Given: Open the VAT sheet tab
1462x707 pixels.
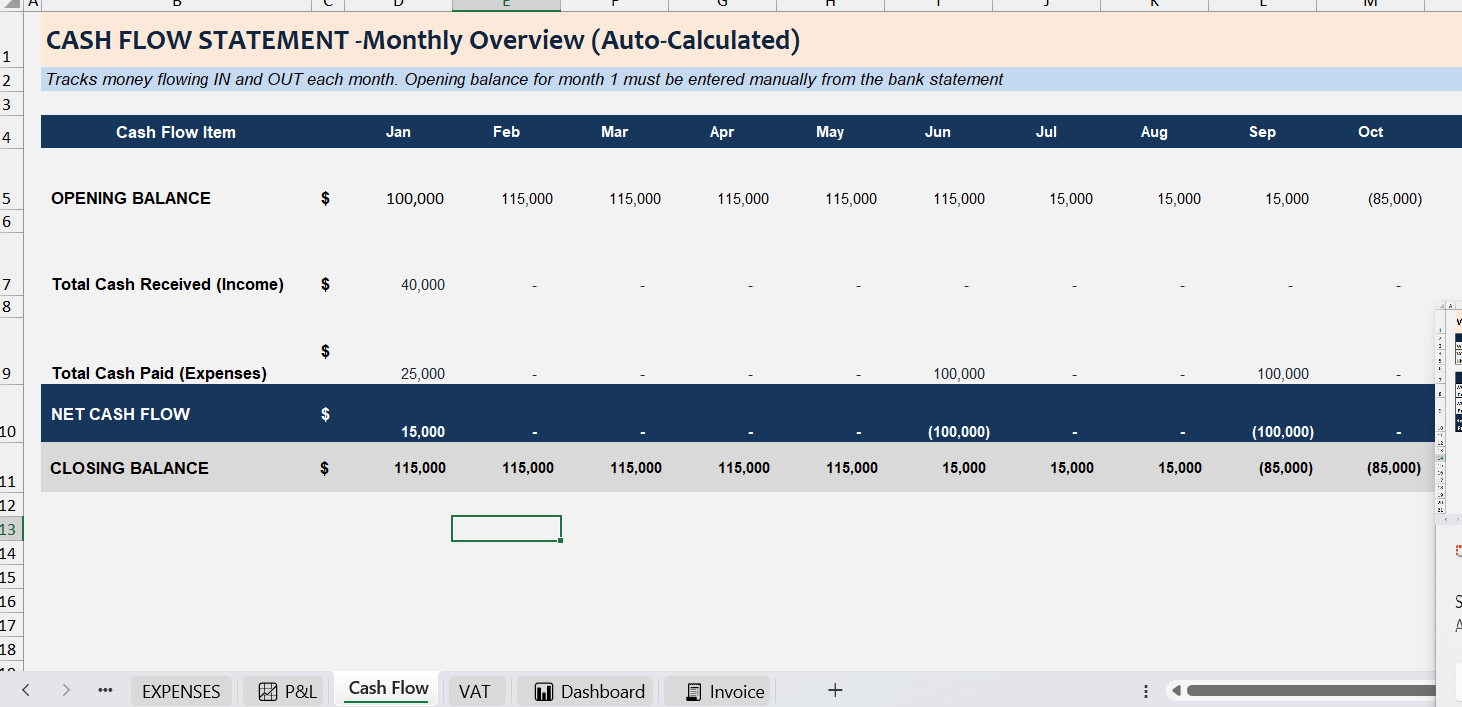Looking at the screenshot, I should 475,691.
